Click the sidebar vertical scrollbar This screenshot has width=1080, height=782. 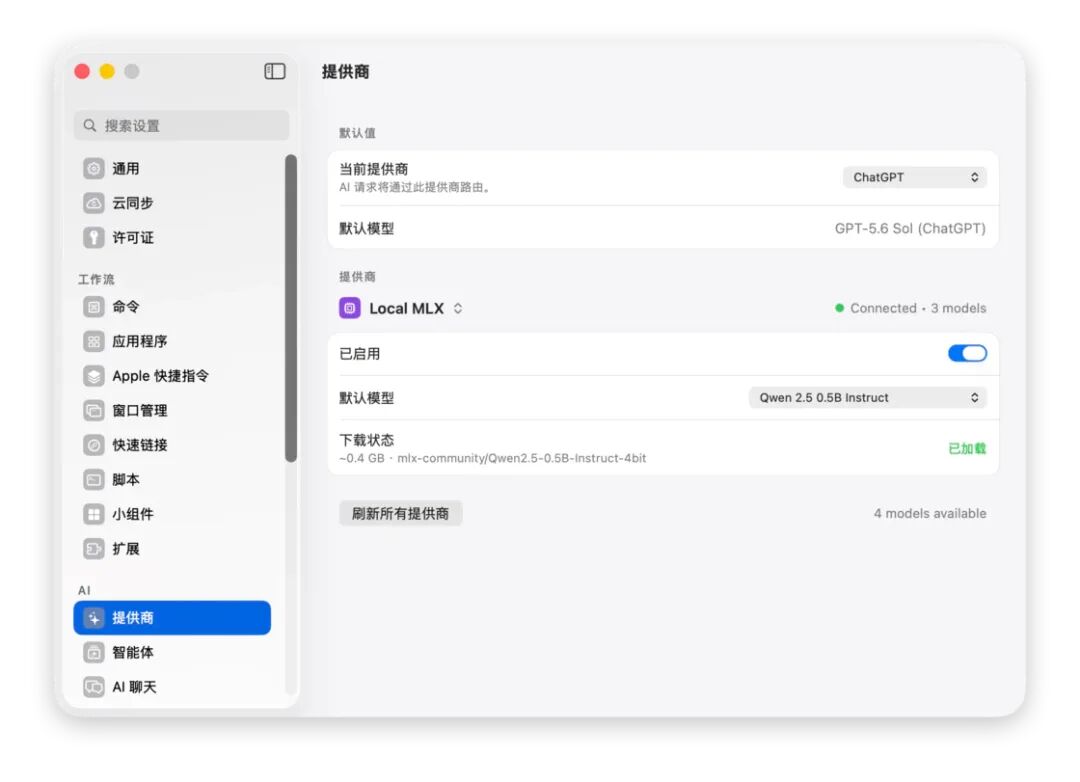(291, 308)
